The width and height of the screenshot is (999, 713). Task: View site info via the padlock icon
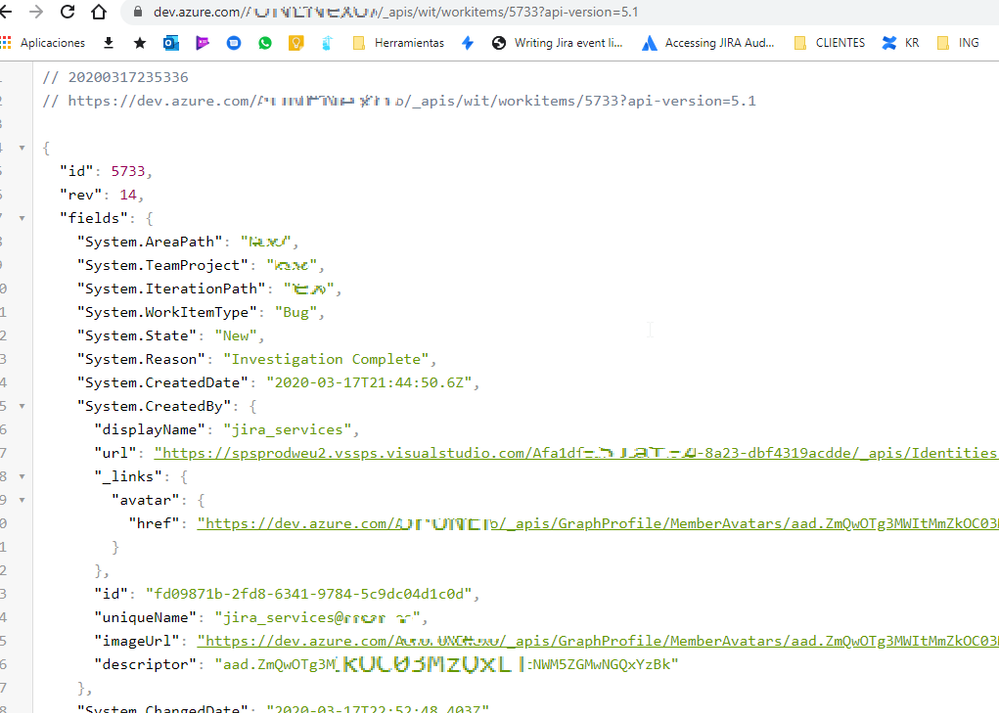(x=138, y=11)
